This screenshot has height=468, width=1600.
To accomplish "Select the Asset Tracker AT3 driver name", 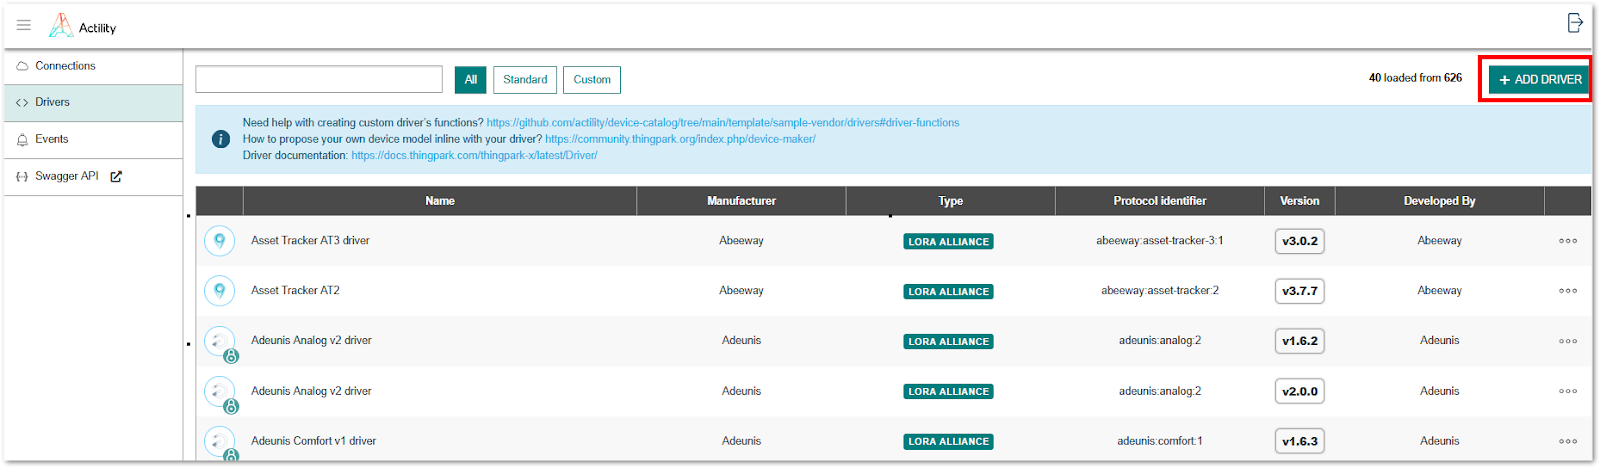I will click(x=310, y=241).
